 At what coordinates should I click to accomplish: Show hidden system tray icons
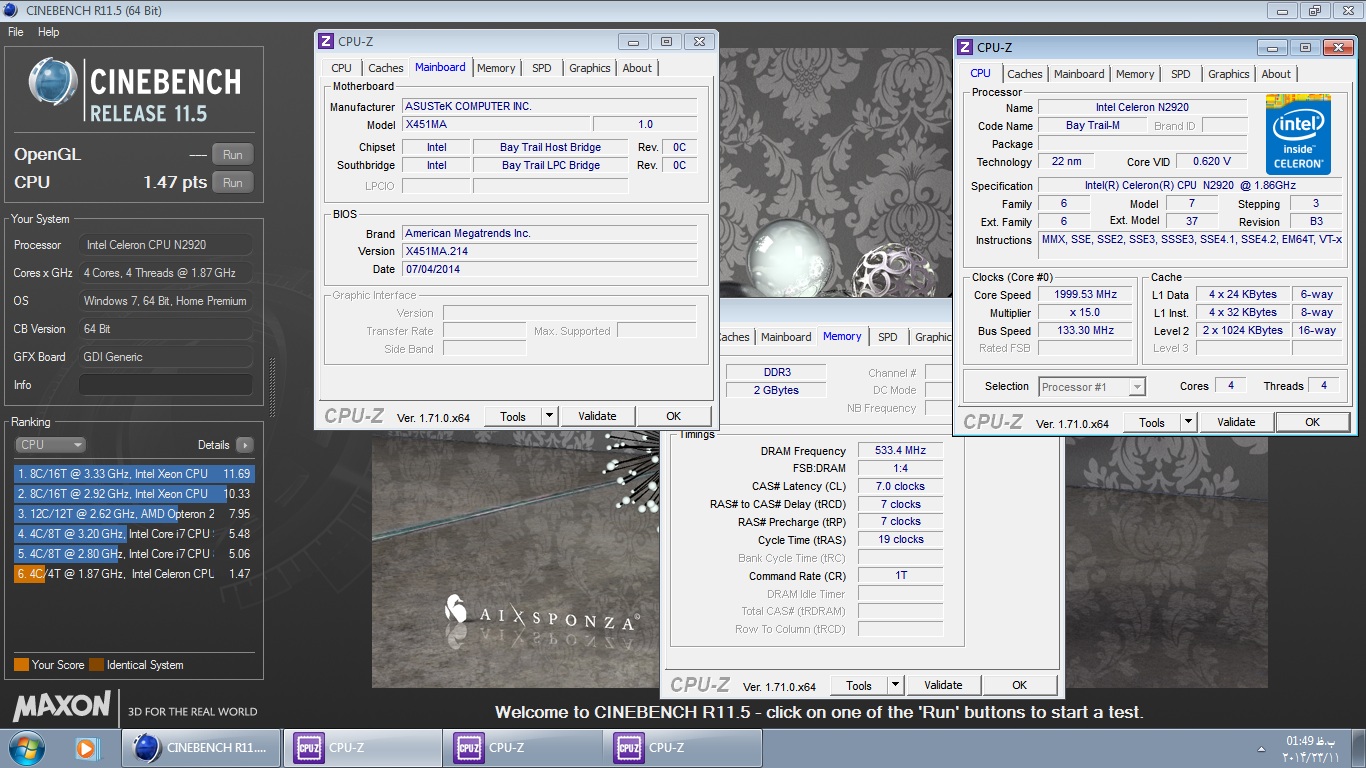click(1260, 748)
